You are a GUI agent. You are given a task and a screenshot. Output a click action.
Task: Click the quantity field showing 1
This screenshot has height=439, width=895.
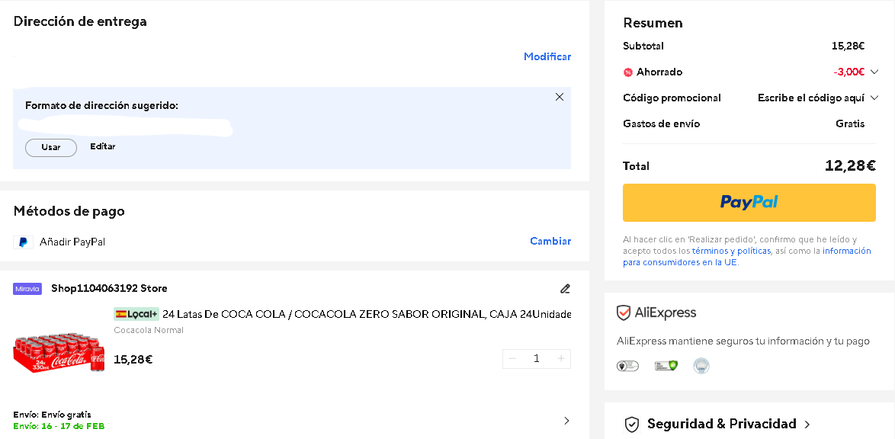point(537,359)
